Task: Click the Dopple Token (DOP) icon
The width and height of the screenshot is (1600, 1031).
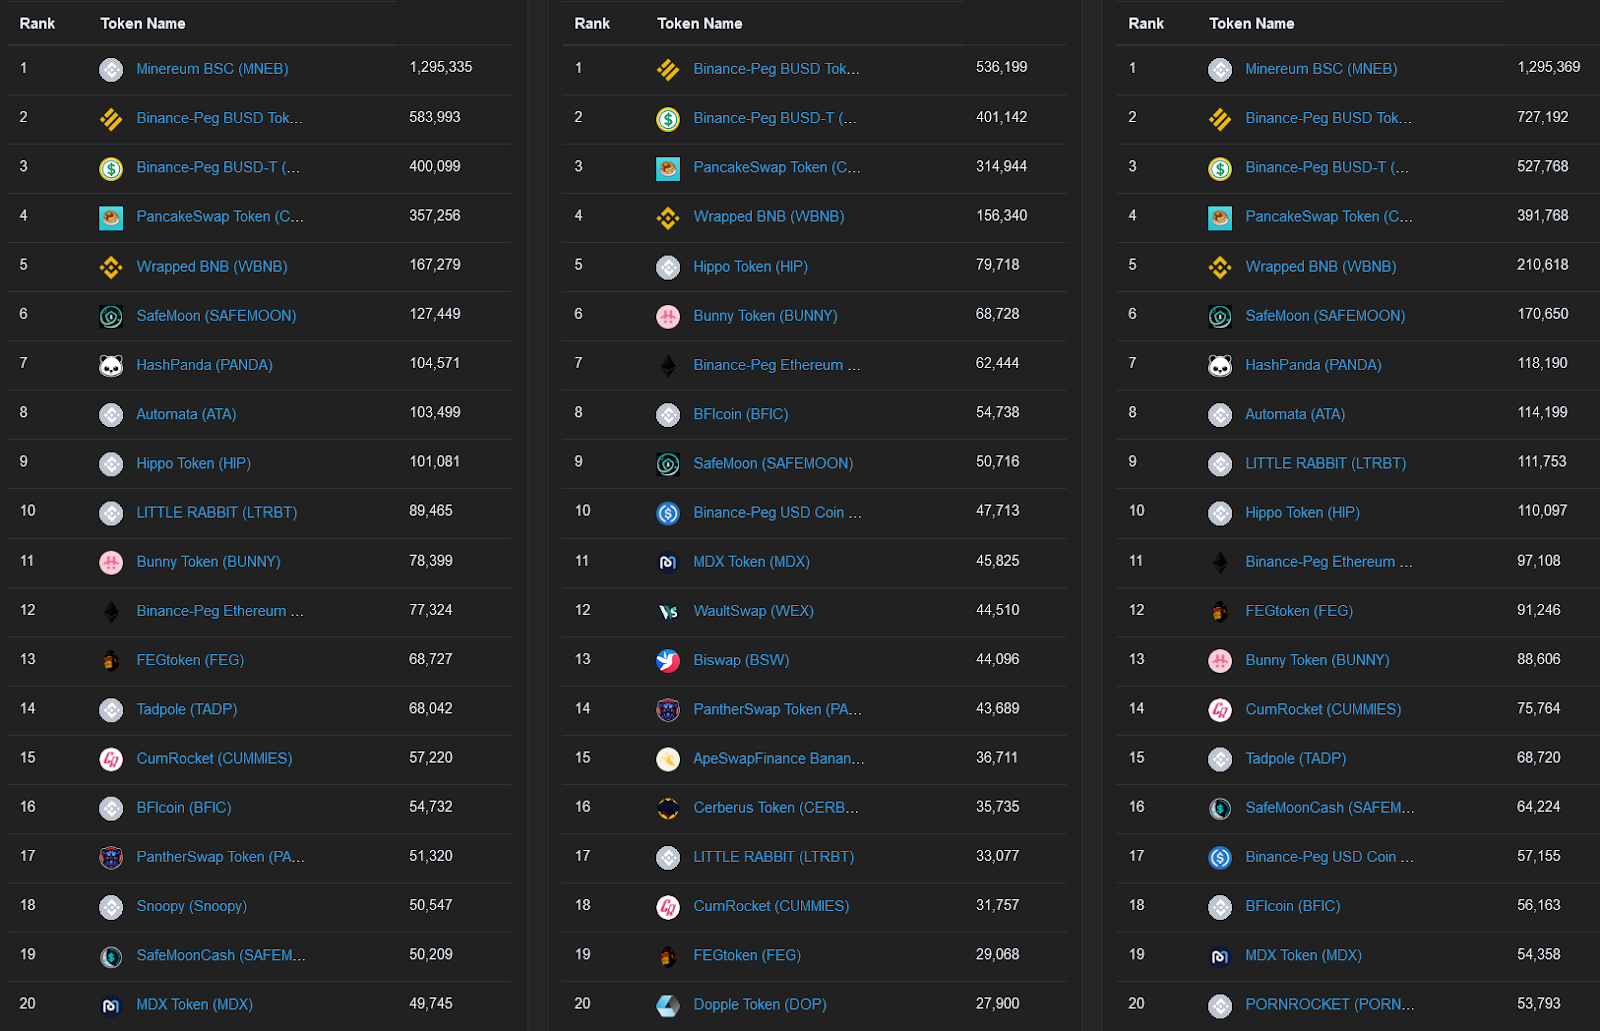Action: tap(668, 1005)
